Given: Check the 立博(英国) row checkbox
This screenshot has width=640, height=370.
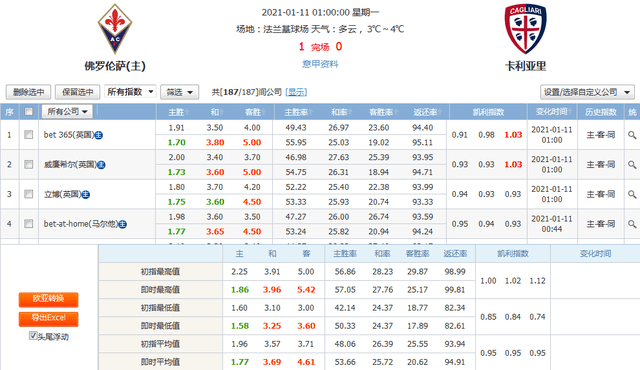Looking at the screenshot, I should tap(29, 194).
